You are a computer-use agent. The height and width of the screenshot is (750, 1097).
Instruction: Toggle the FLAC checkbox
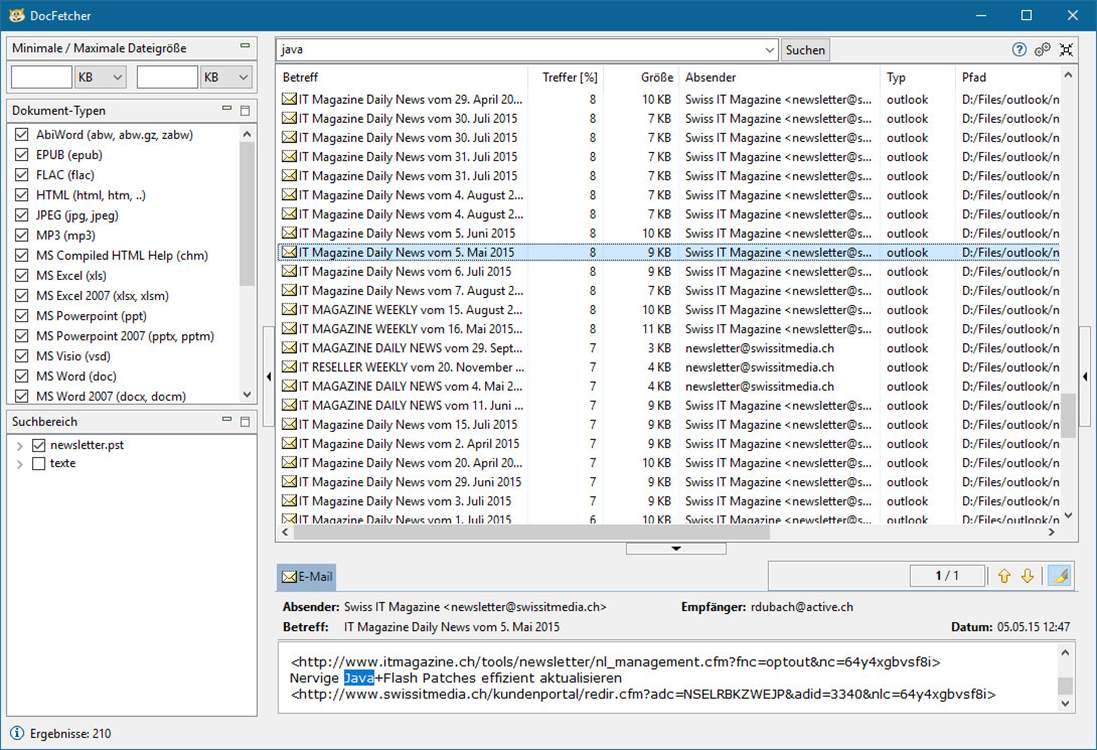[x=22, y=175]
